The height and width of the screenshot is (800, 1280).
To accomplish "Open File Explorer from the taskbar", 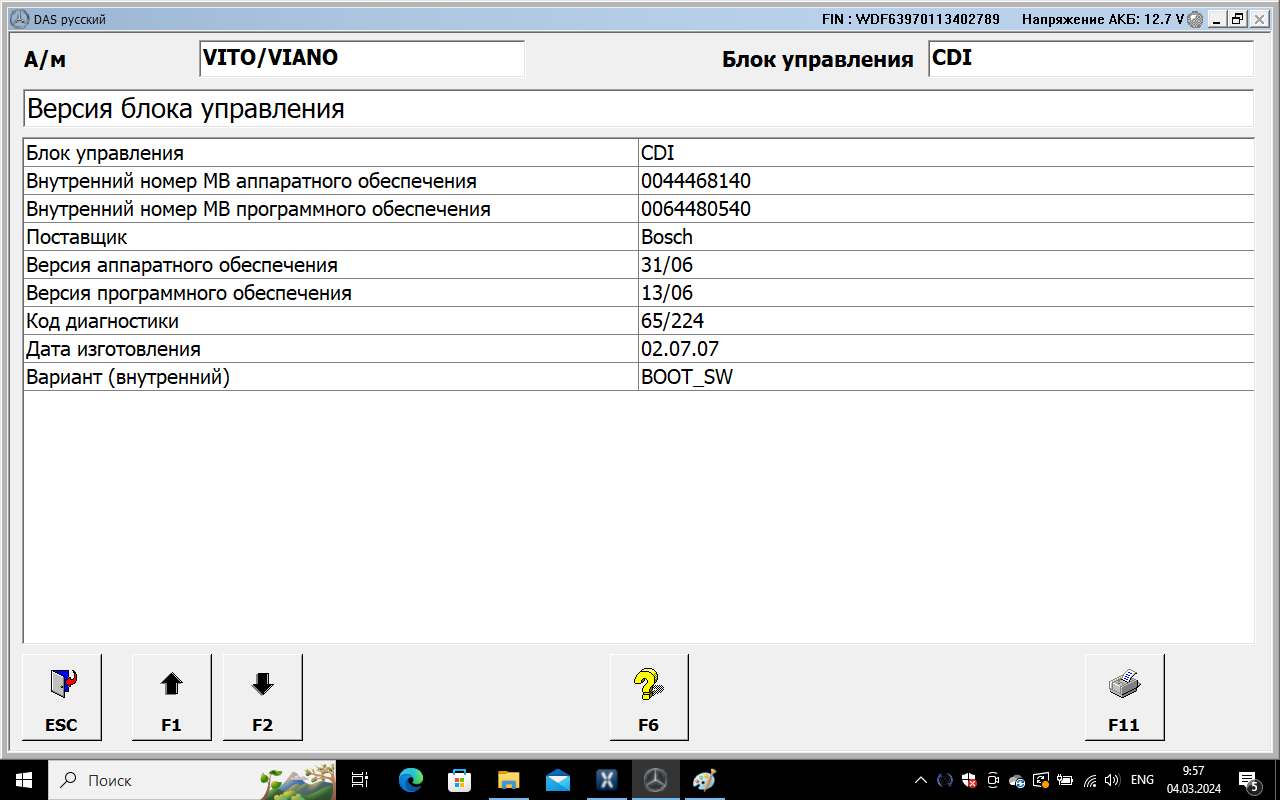I will click(x=508, y=780).
